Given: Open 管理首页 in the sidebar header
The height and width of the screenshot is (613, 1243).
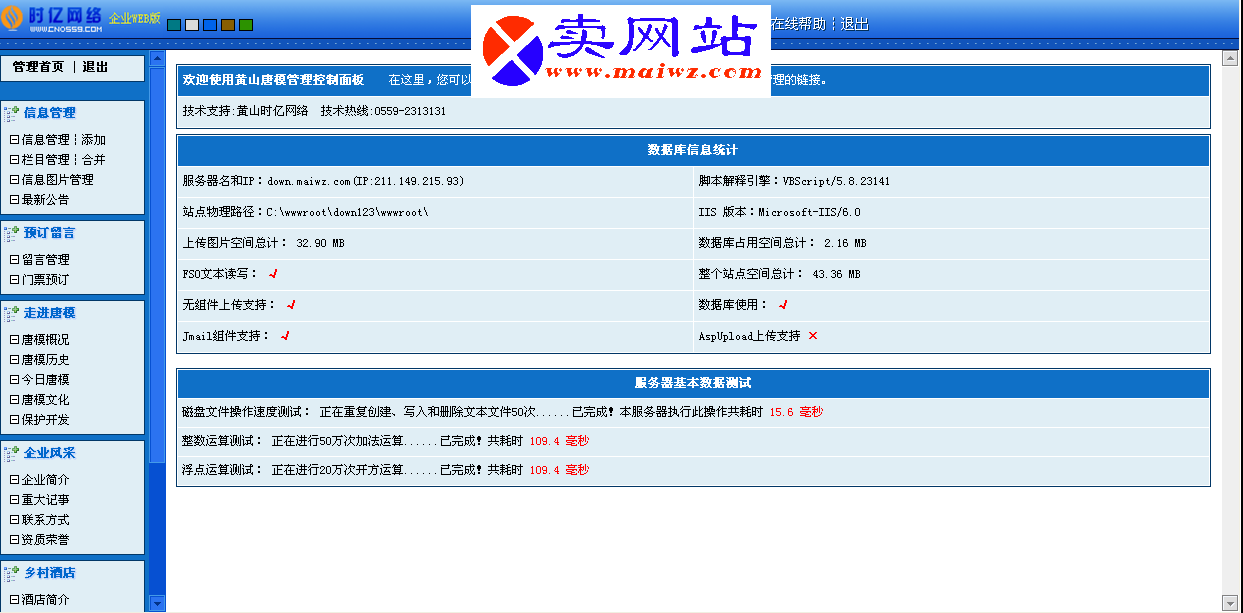Looking at the screenshot, I should [x=38, y=67].
